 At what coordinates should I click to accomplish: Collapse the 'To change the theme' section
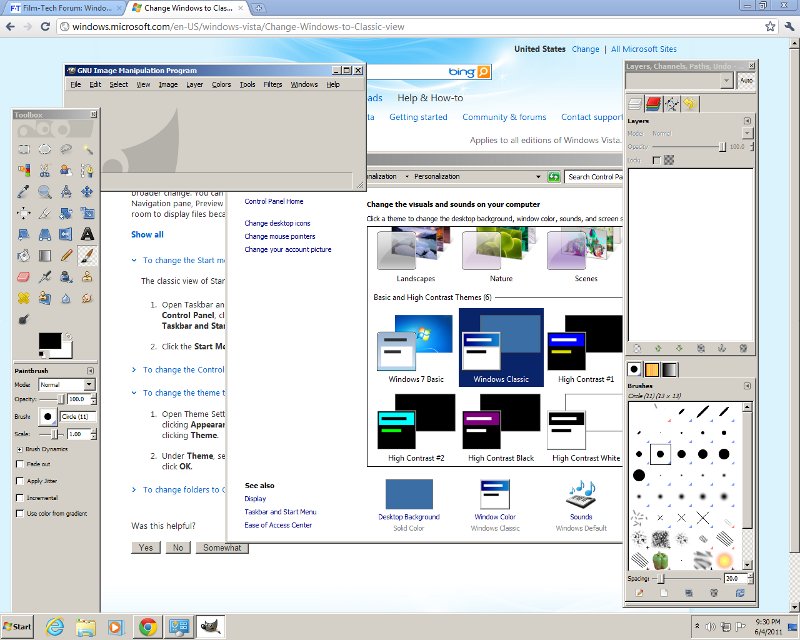[x=134, y=393]
